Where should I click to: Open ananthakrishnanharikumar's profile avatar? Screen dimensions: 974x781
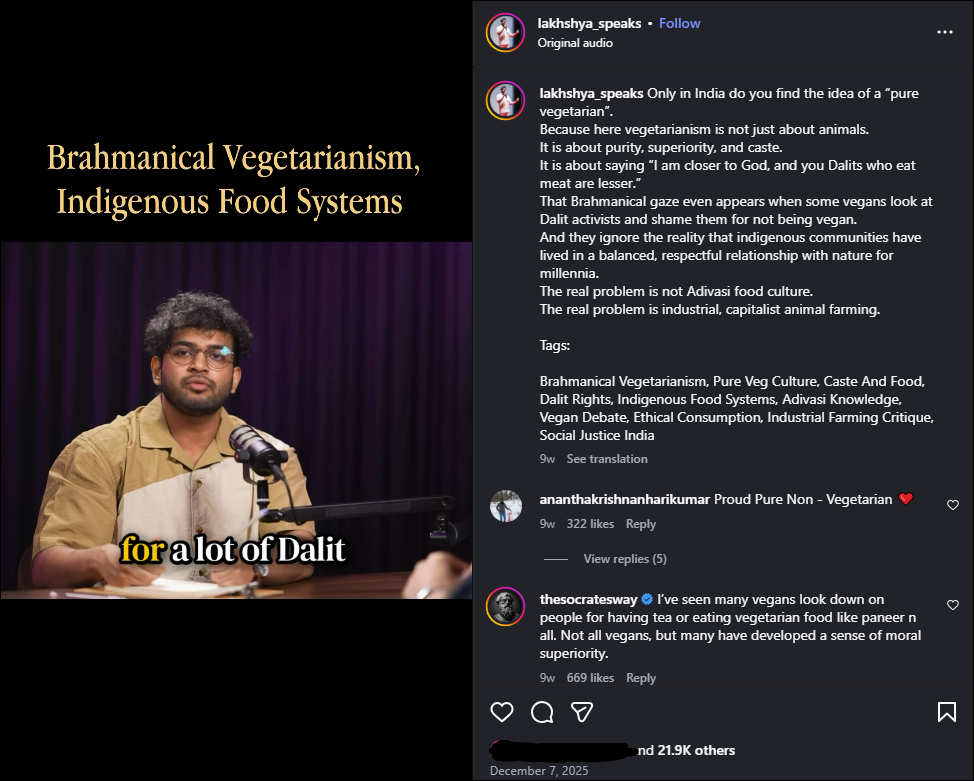506,506
